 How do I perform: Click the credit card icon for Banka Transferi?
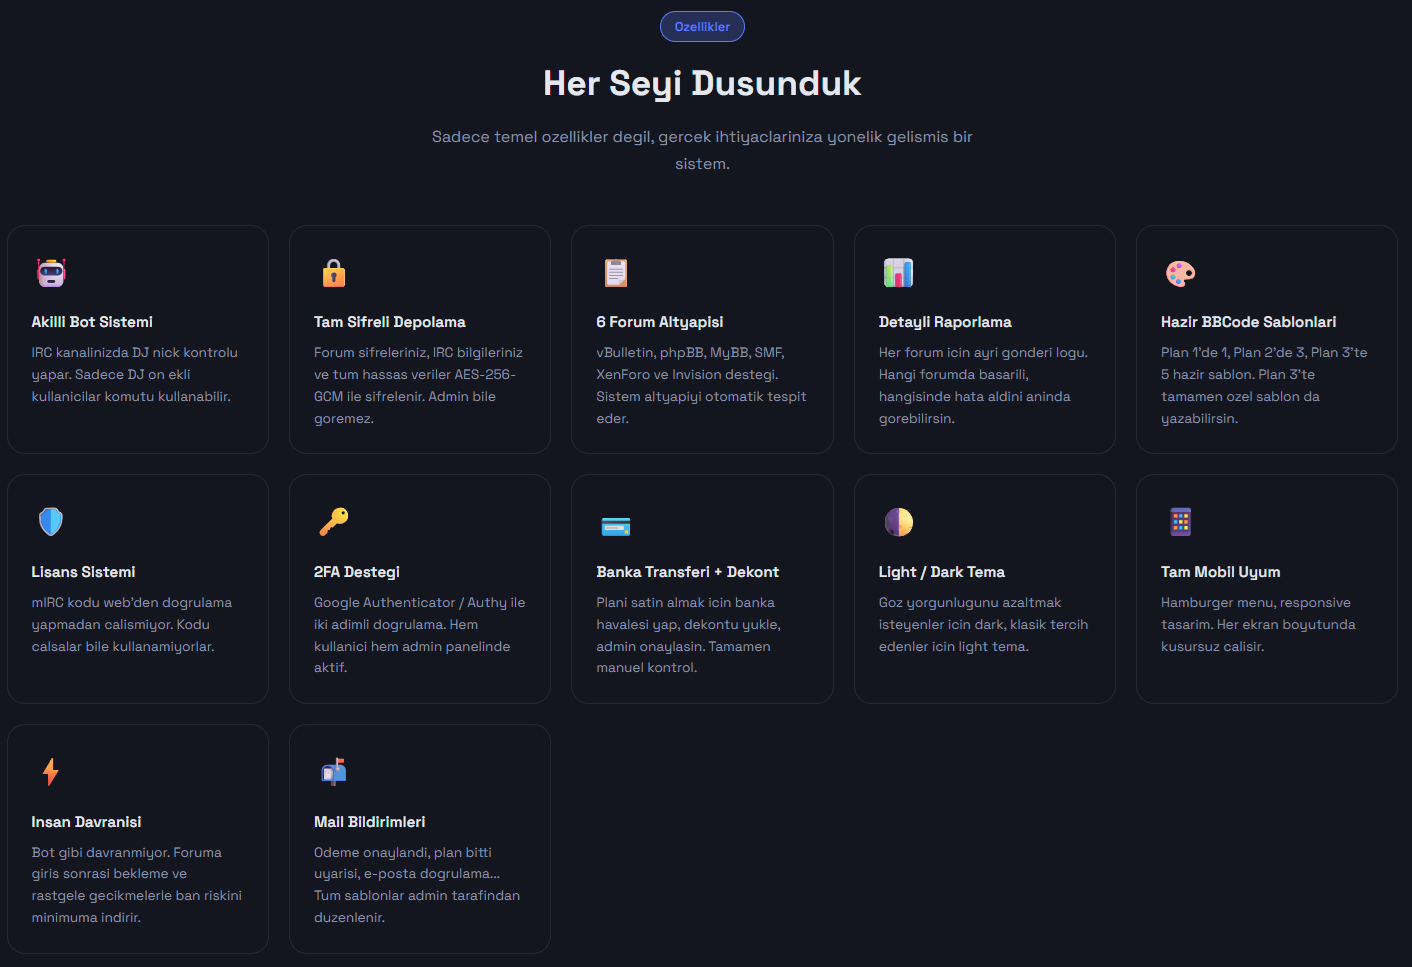616,526
